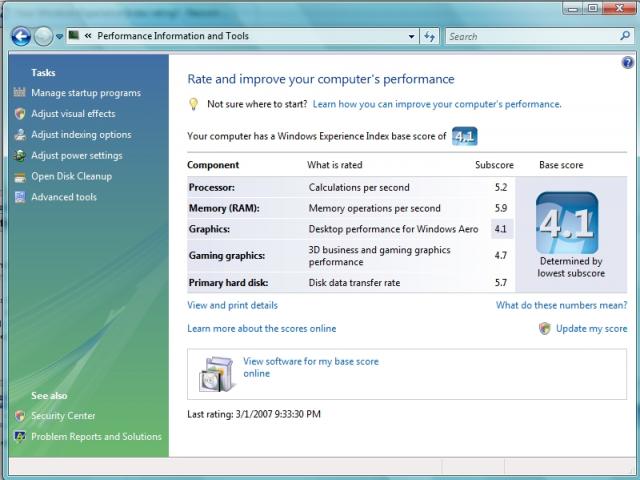This screenshot has height=480, width=640.
Task: Open Manage startup programs task
Action: coord(86,93)
